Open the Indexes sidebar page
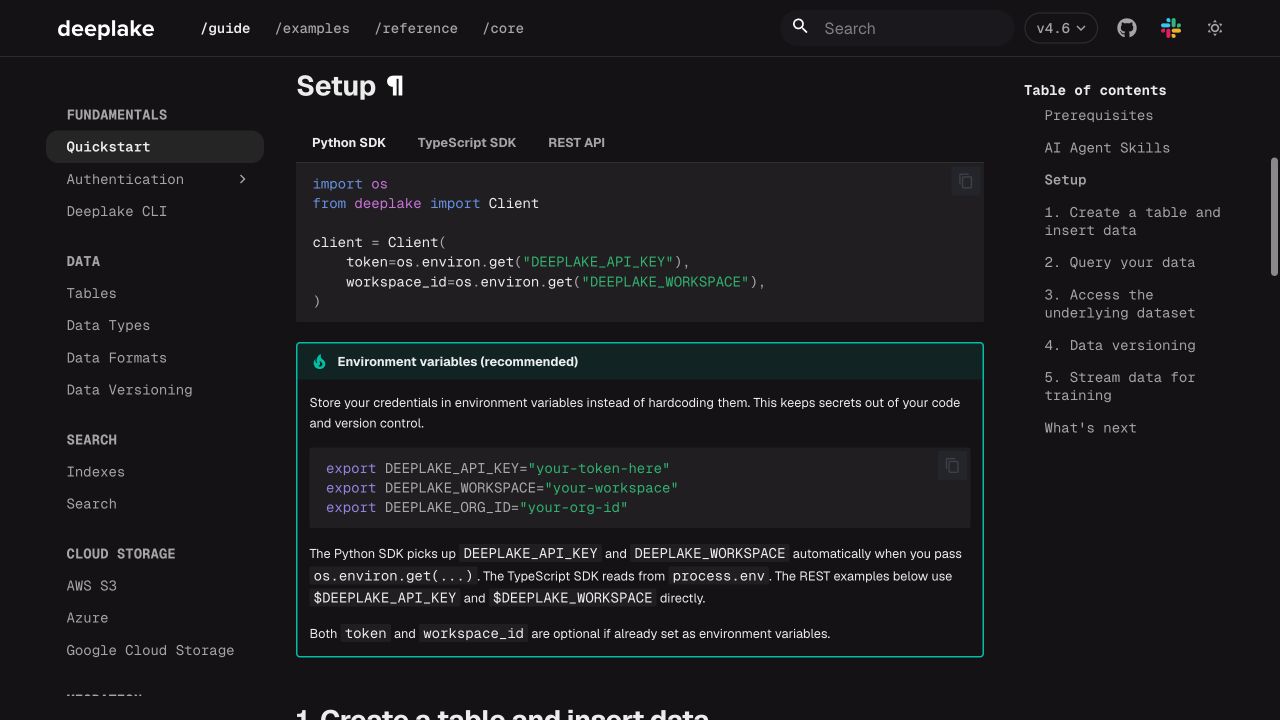 pyautogui.click(x=95, y=471)
